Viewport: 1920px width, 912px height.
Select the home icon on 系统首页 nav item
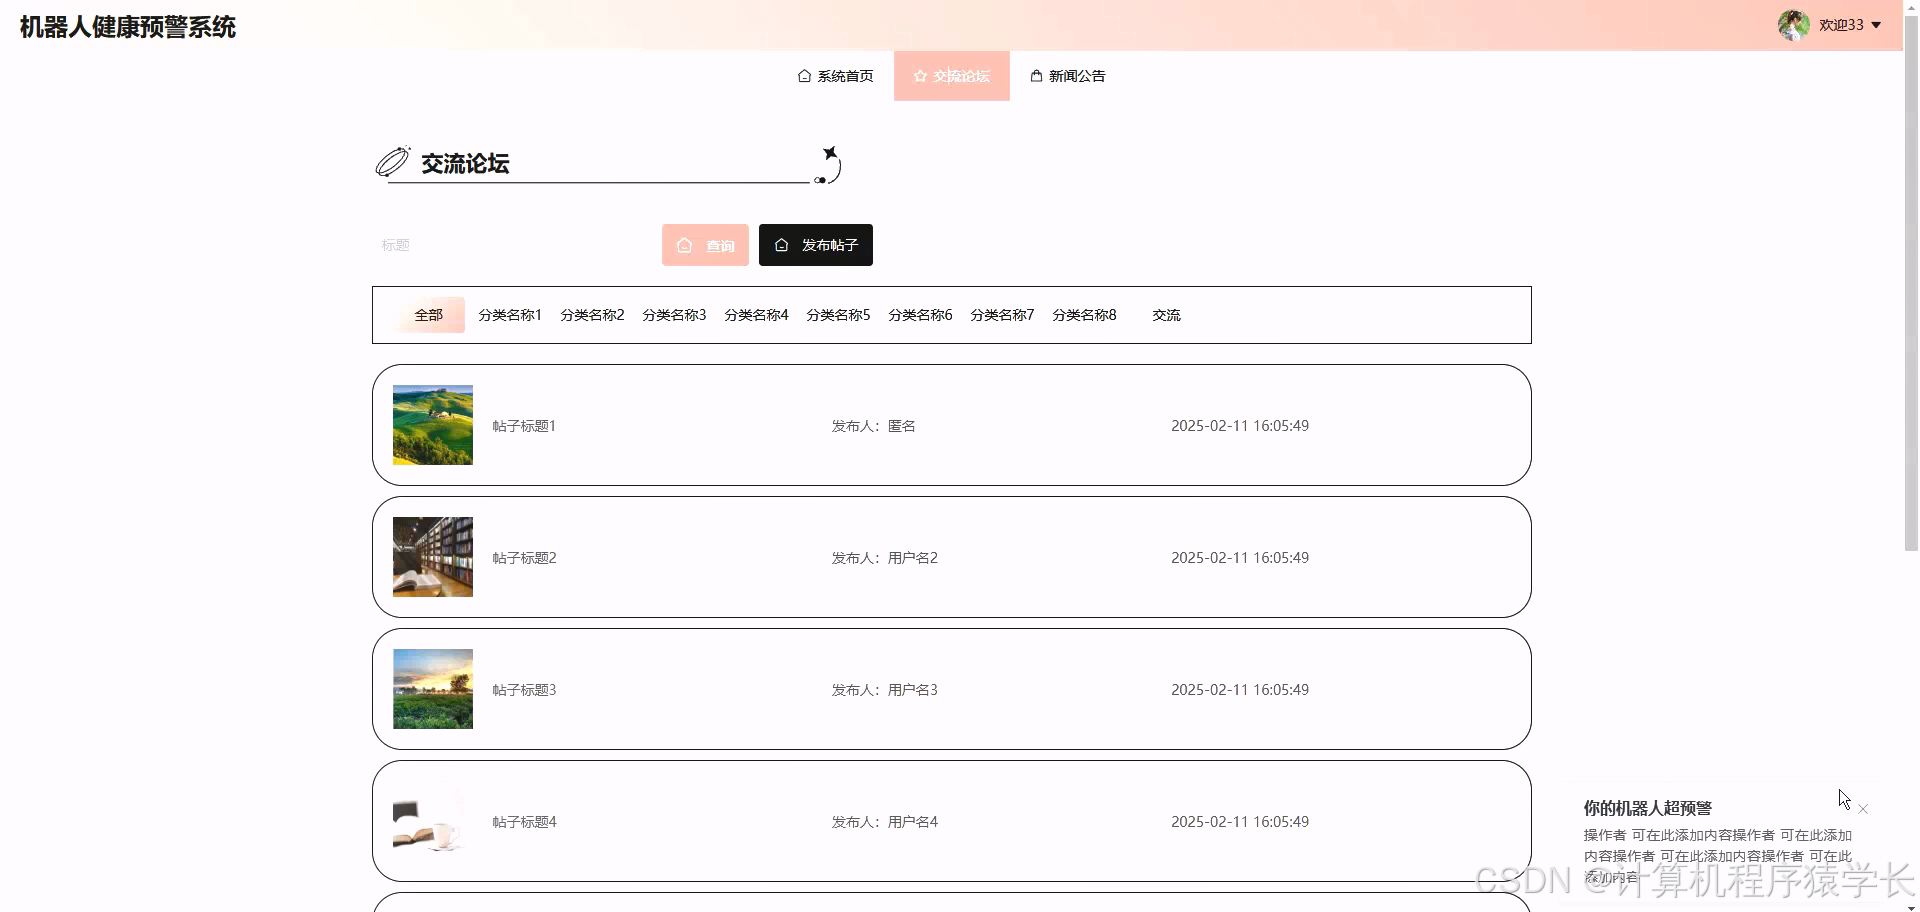[x=803, y=75]
